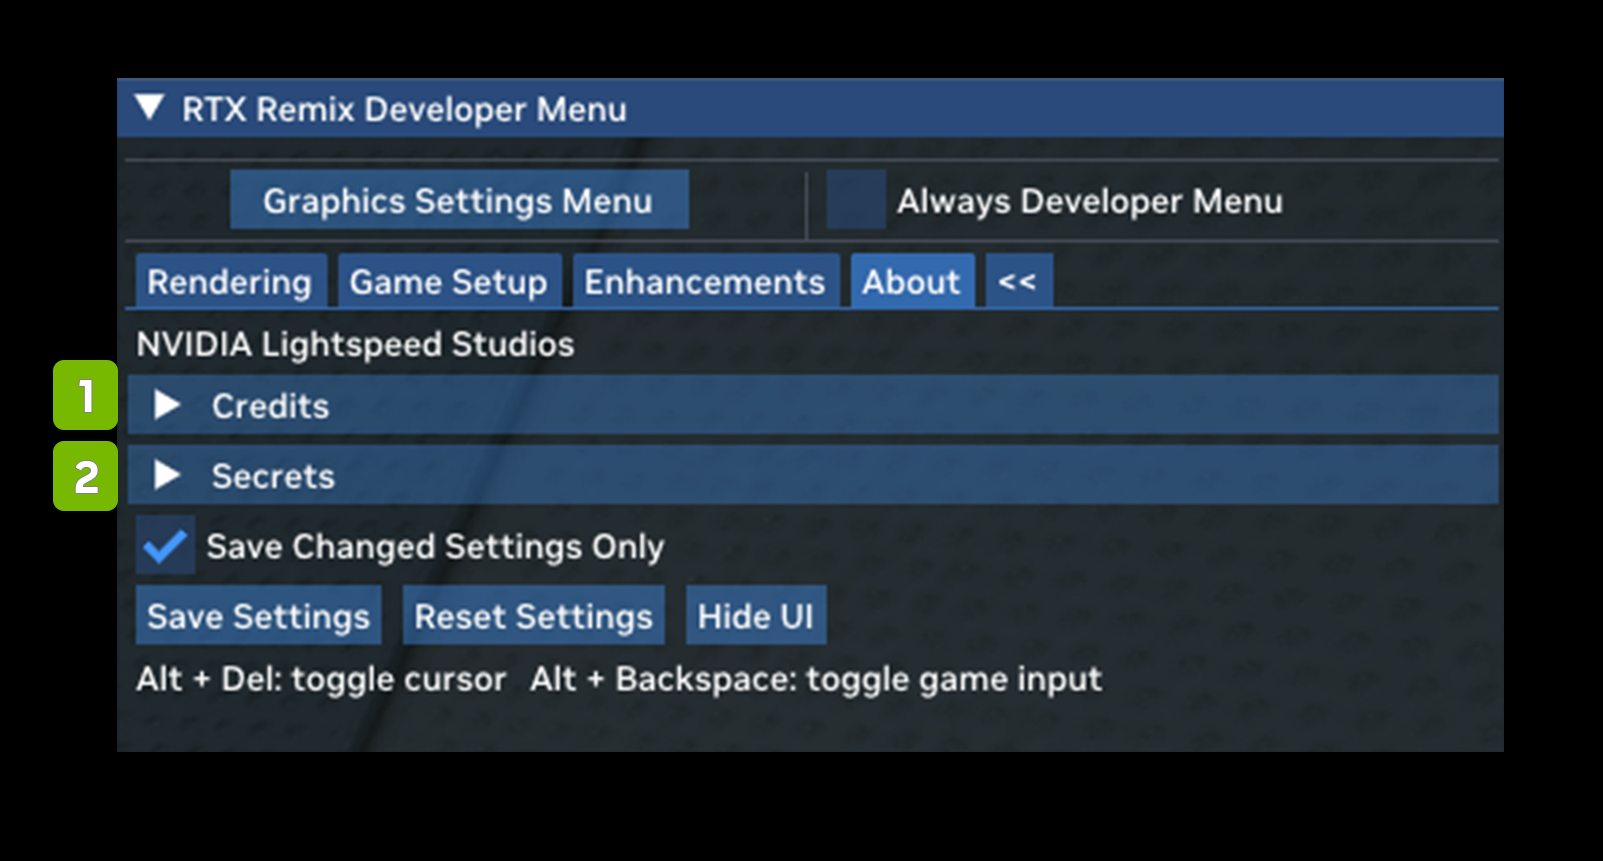Click the Hide UI button

pyautogui.click(x=756, y=616)
